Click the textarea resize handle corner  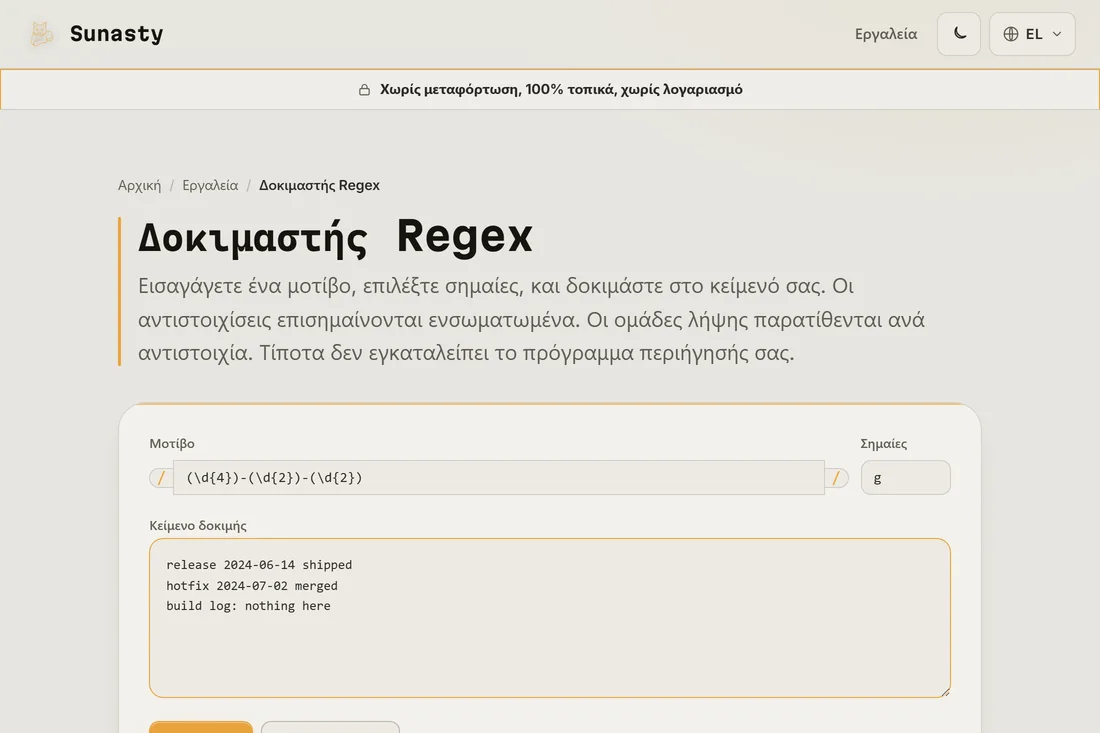pos(945,692)
